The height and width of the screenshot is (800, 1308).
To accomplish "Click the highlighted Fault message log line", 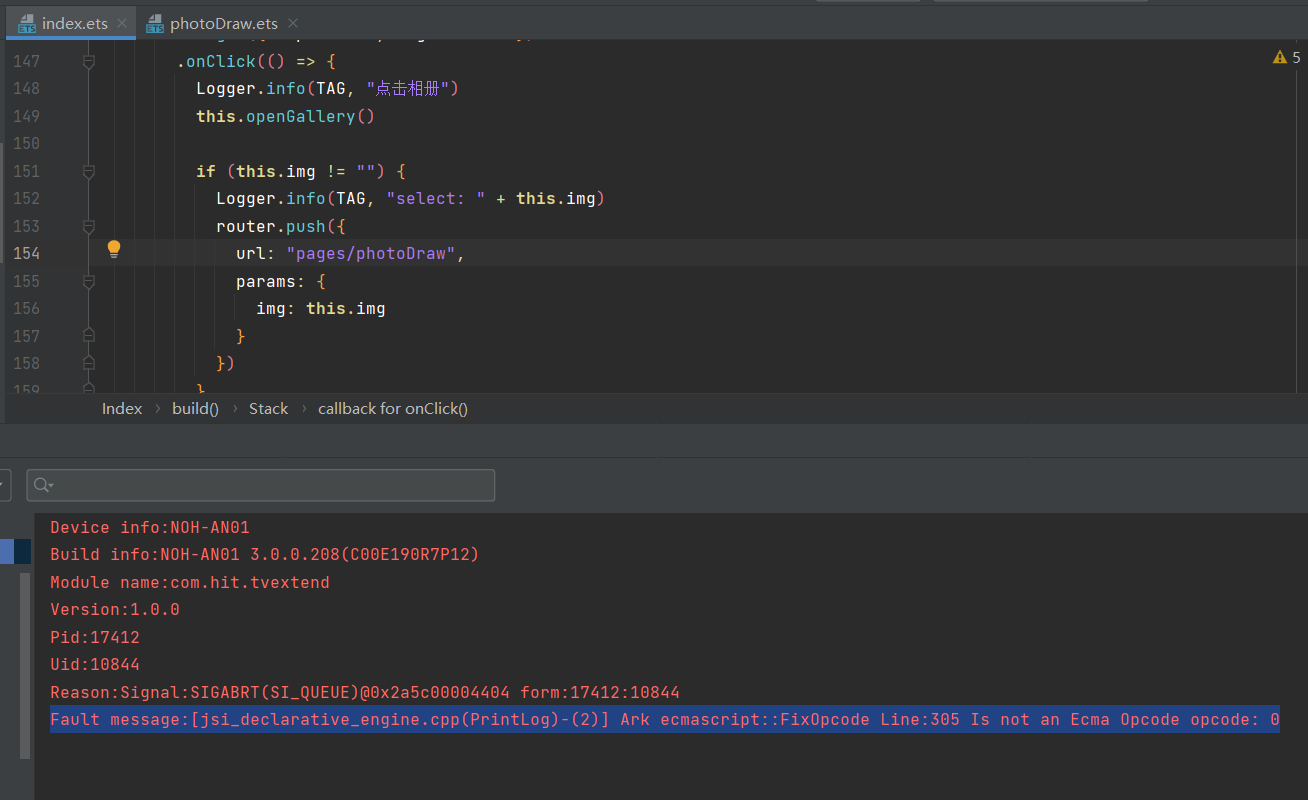I will coord(665,719).
